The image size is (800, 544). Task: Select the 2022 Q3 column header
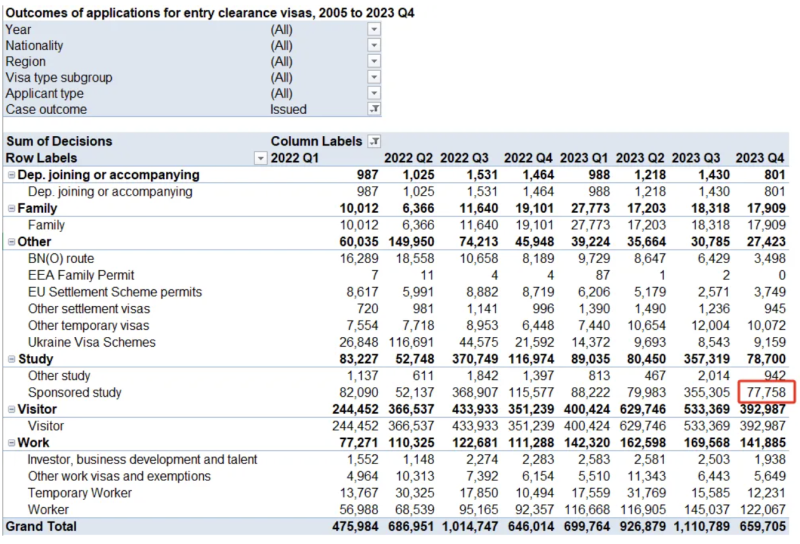pyautogui.click(x=464, y=158)
